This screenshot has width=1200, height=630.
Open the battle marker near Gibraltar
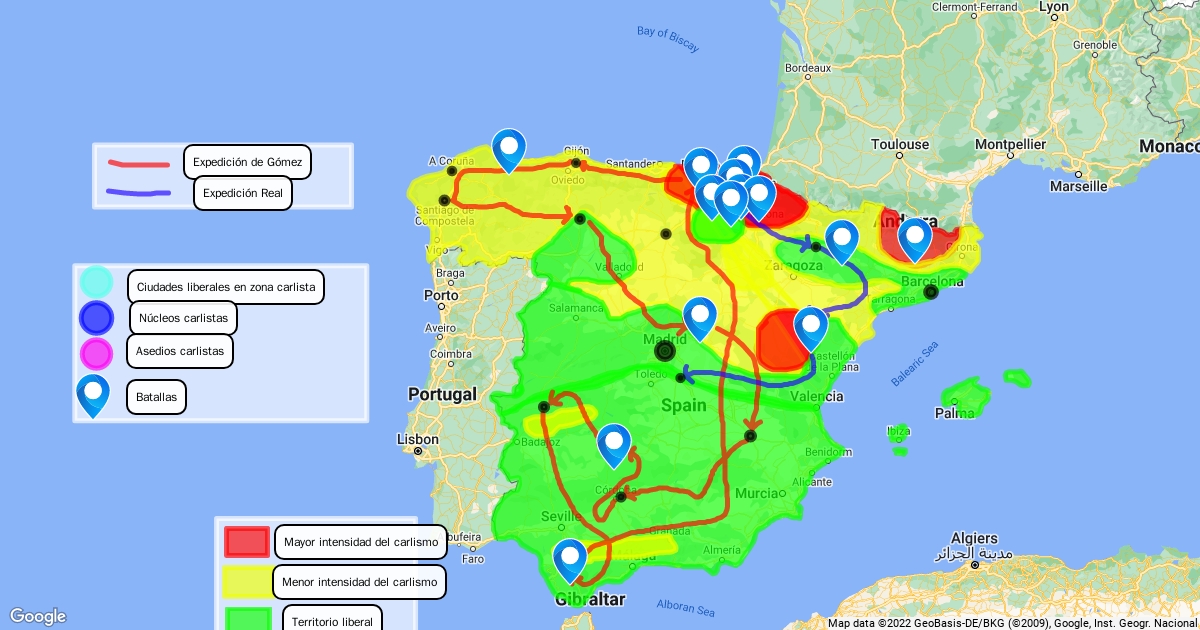tap(570, 559)
